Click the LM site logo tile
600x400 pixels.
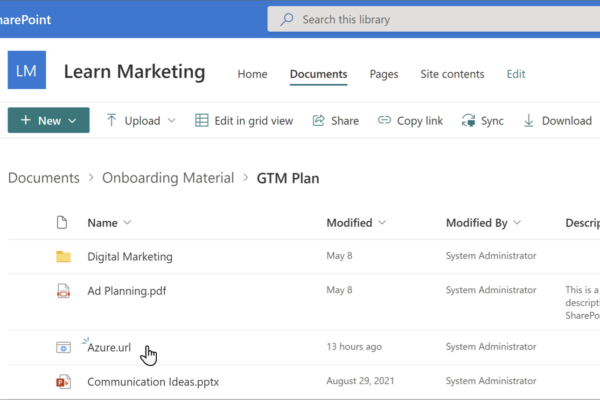(x=27, y=70)
